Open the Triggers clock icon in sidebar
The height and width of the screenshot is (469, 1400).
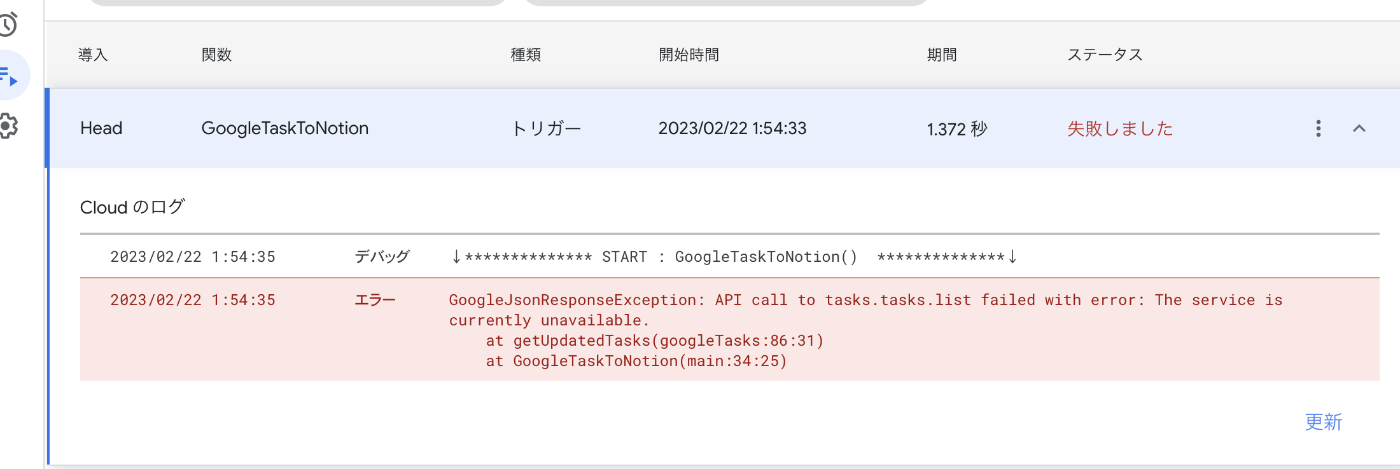coord(8,25)
